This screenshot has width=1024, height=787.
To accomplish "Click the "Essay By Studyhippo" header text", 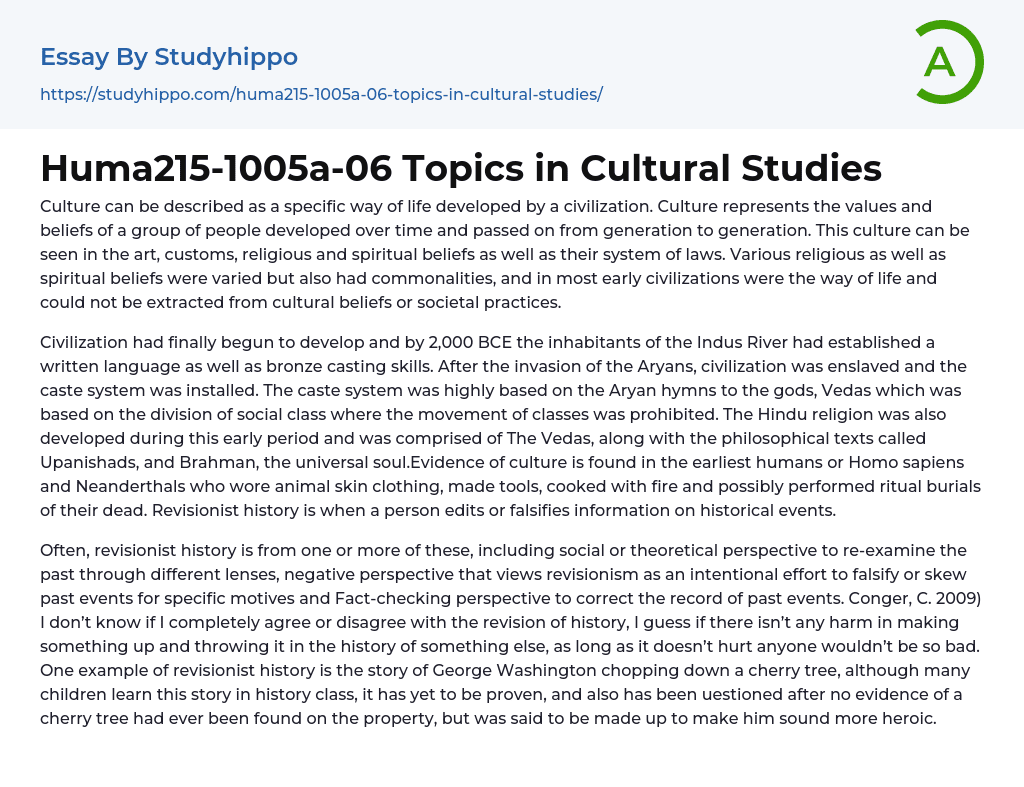I will 169,57.
